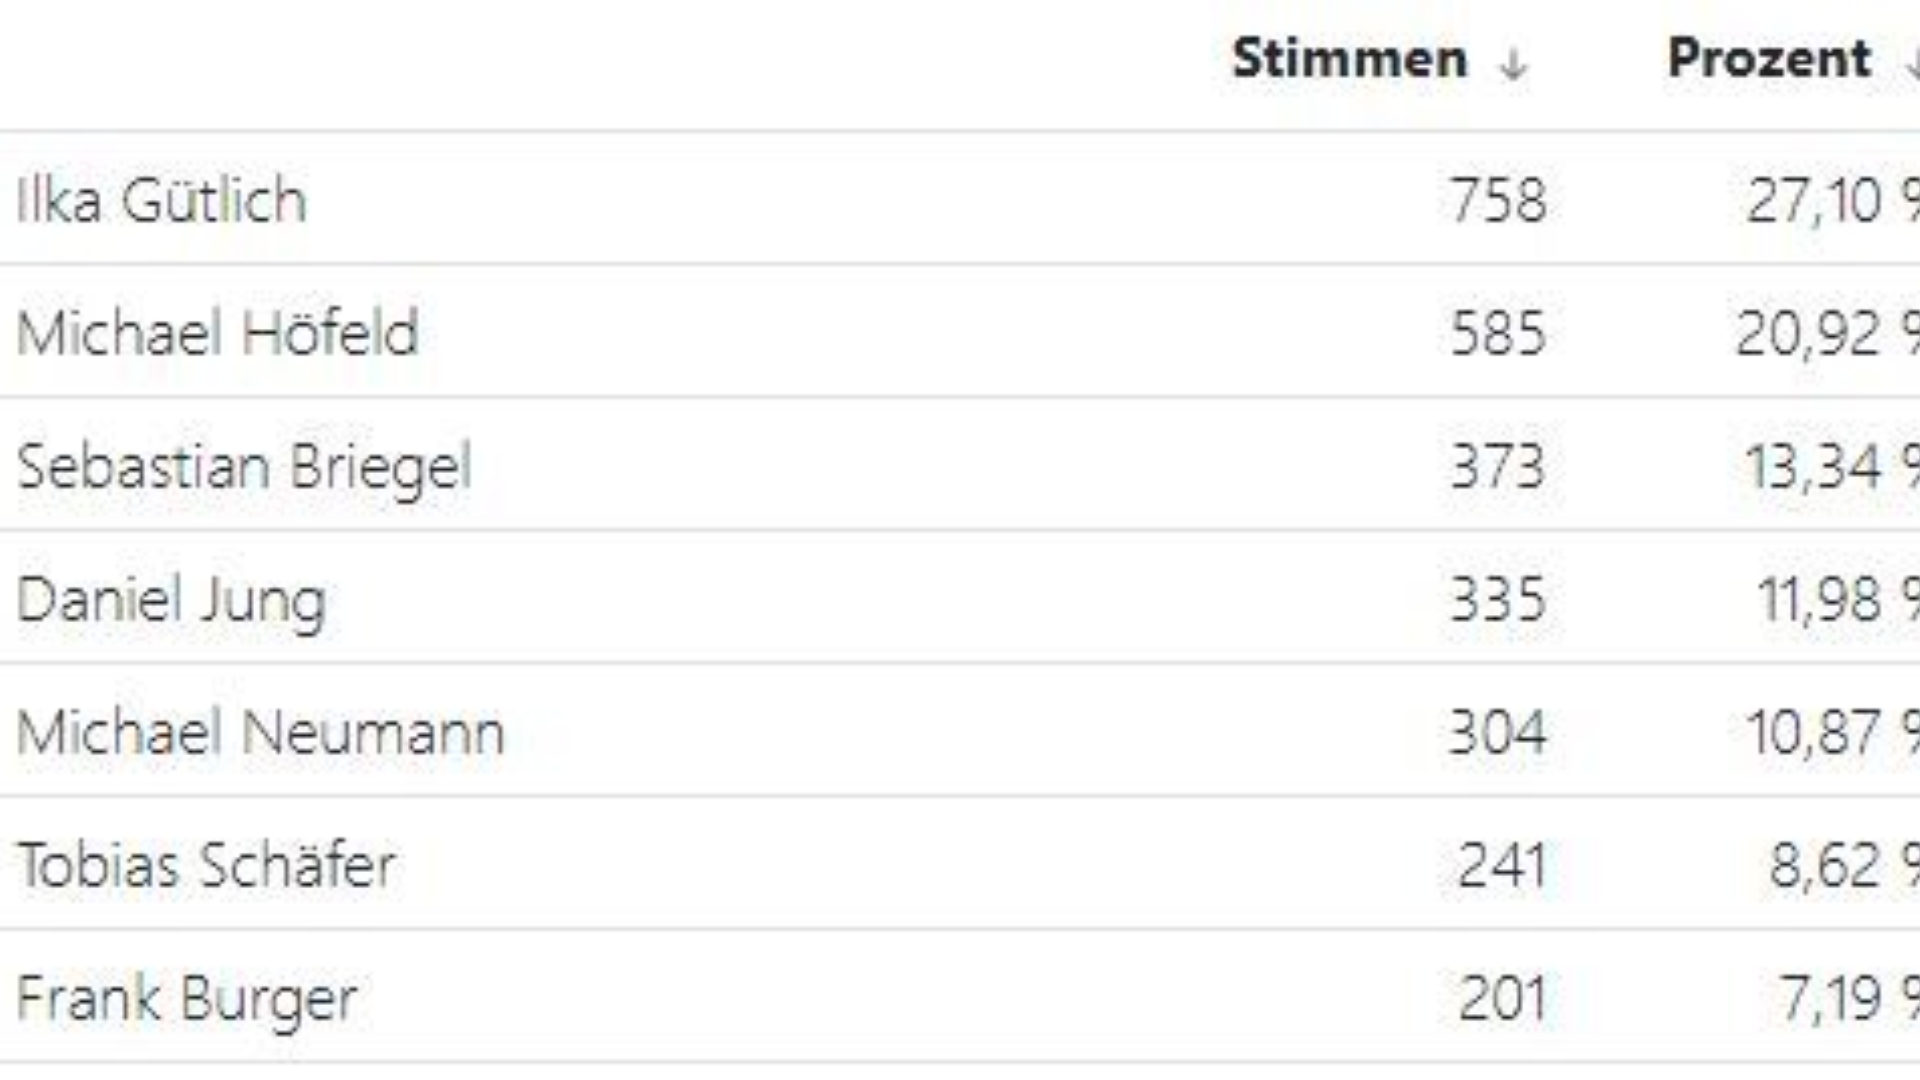Click the vote count 201 for Frank Burger
The image size is (1920, 1080).
1497,997
